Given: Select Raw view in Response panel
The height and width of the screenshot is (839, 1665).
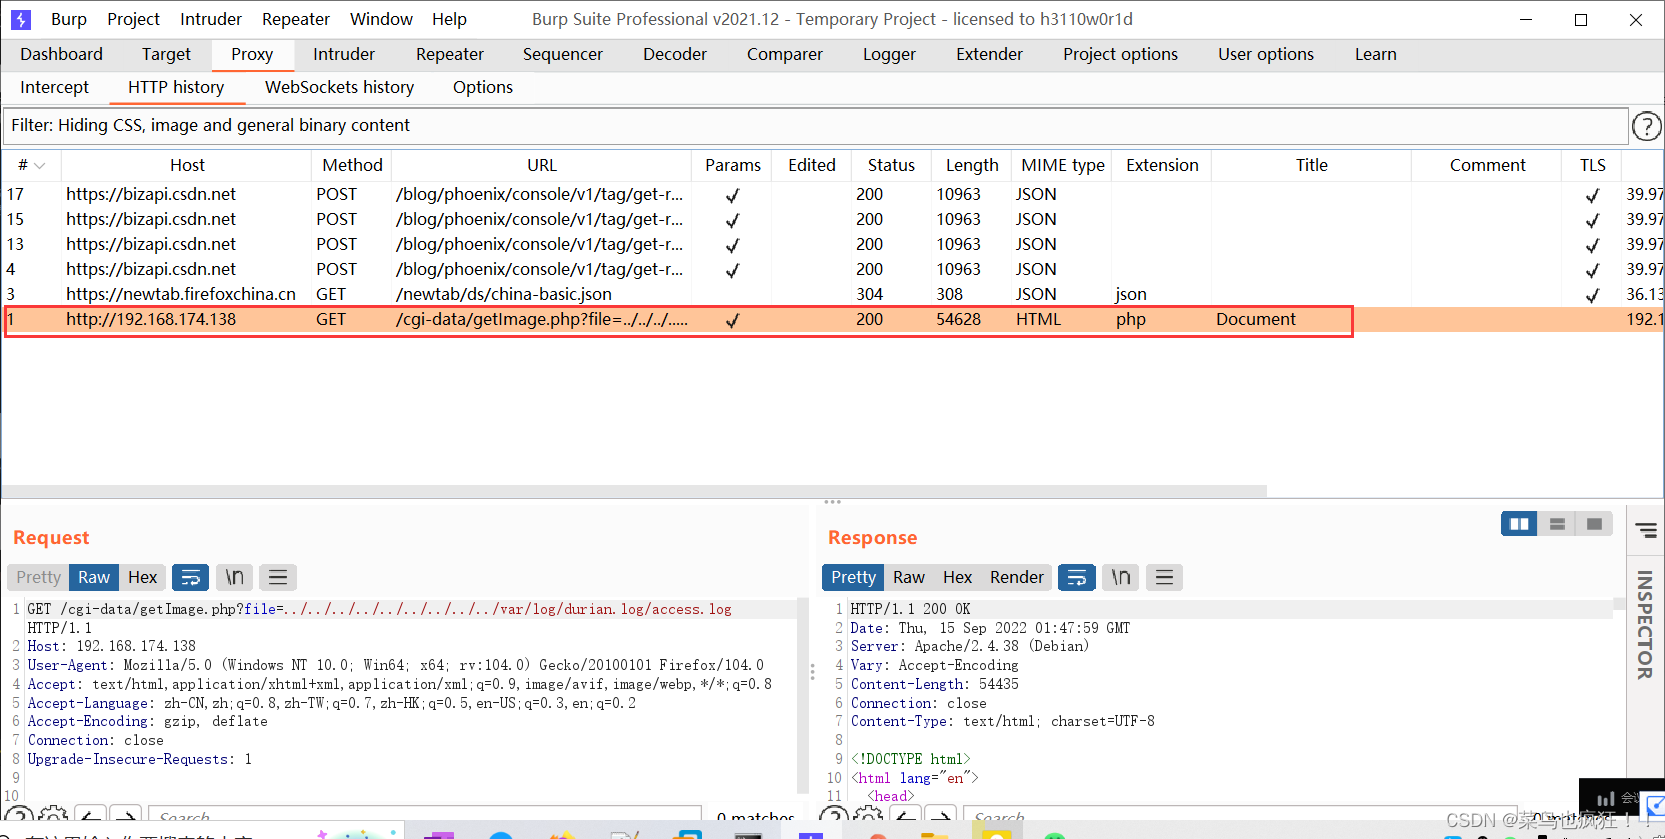Looking at the screenshot, I should click(x=909, y=577).
